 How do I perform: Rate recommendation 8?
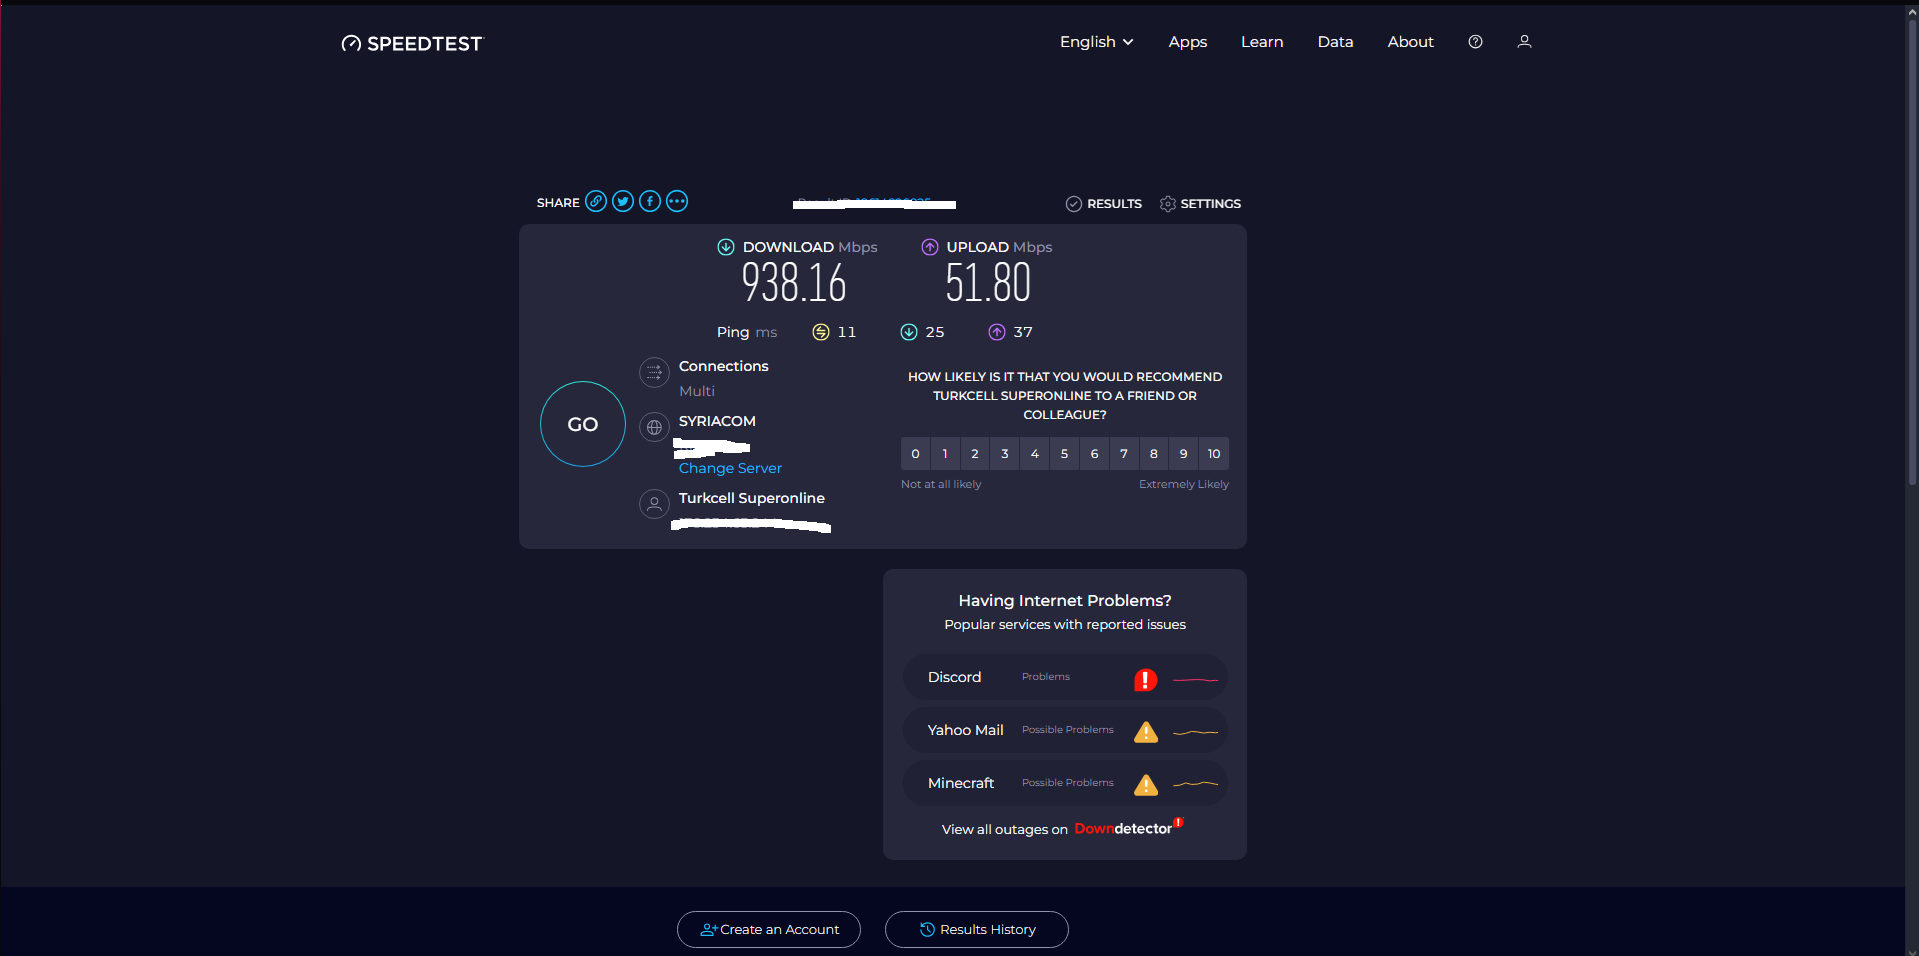click(x=1154, y=453)
